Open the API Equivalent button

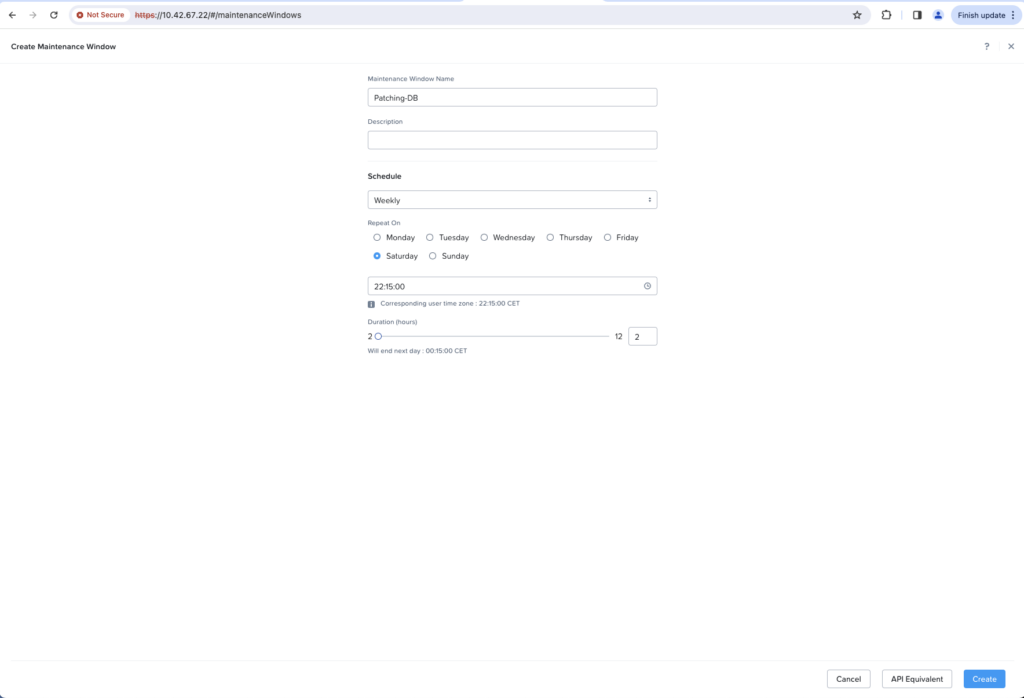[x=917, y=679]
